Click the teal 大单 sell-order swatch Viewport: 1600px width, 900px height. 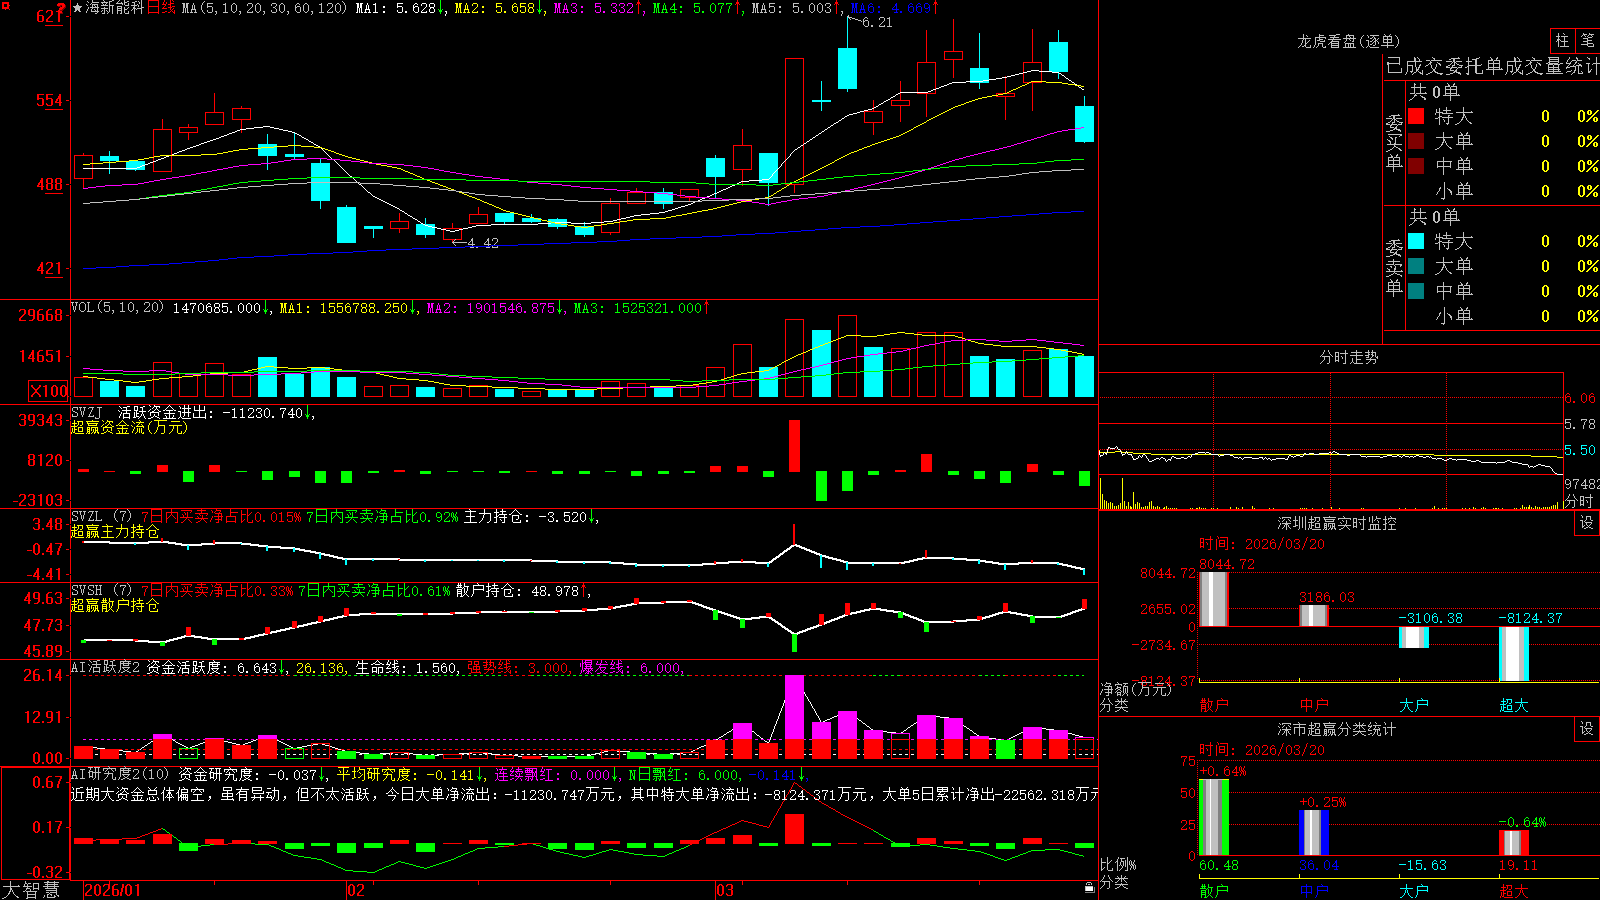coord(1416,266)
